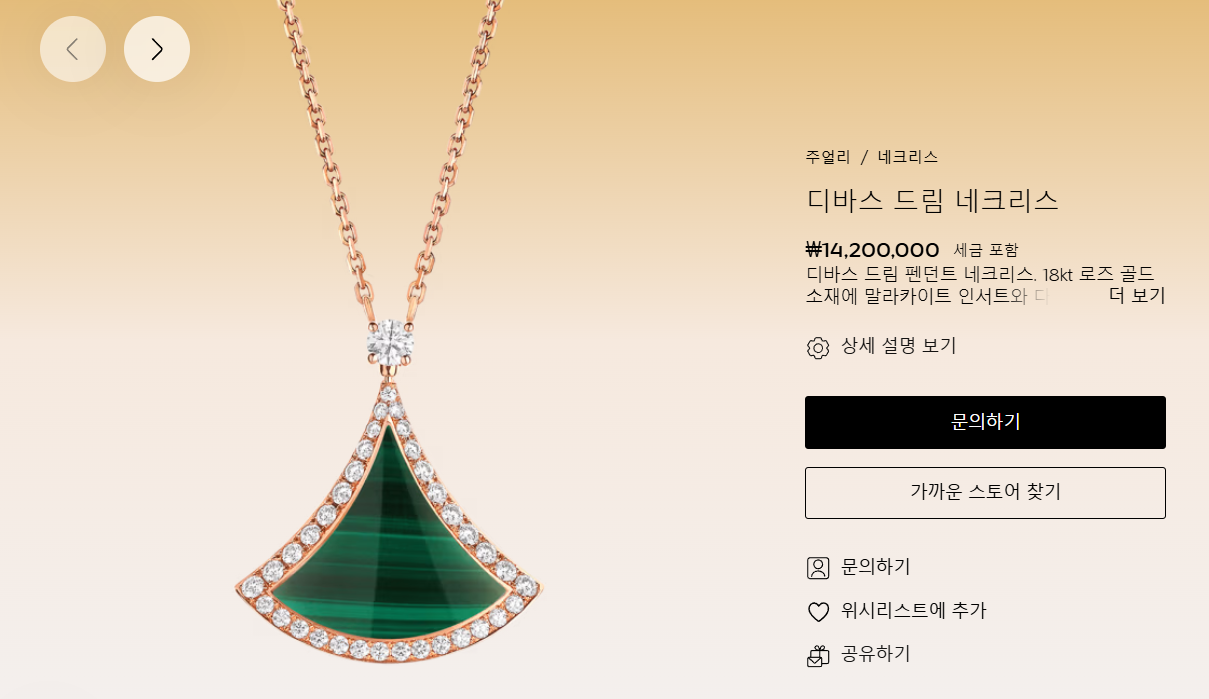Viewport: 1209px width, 699px height.
Task: Open the 주얼리 breadcrumb link
Action: coord(828,157)
